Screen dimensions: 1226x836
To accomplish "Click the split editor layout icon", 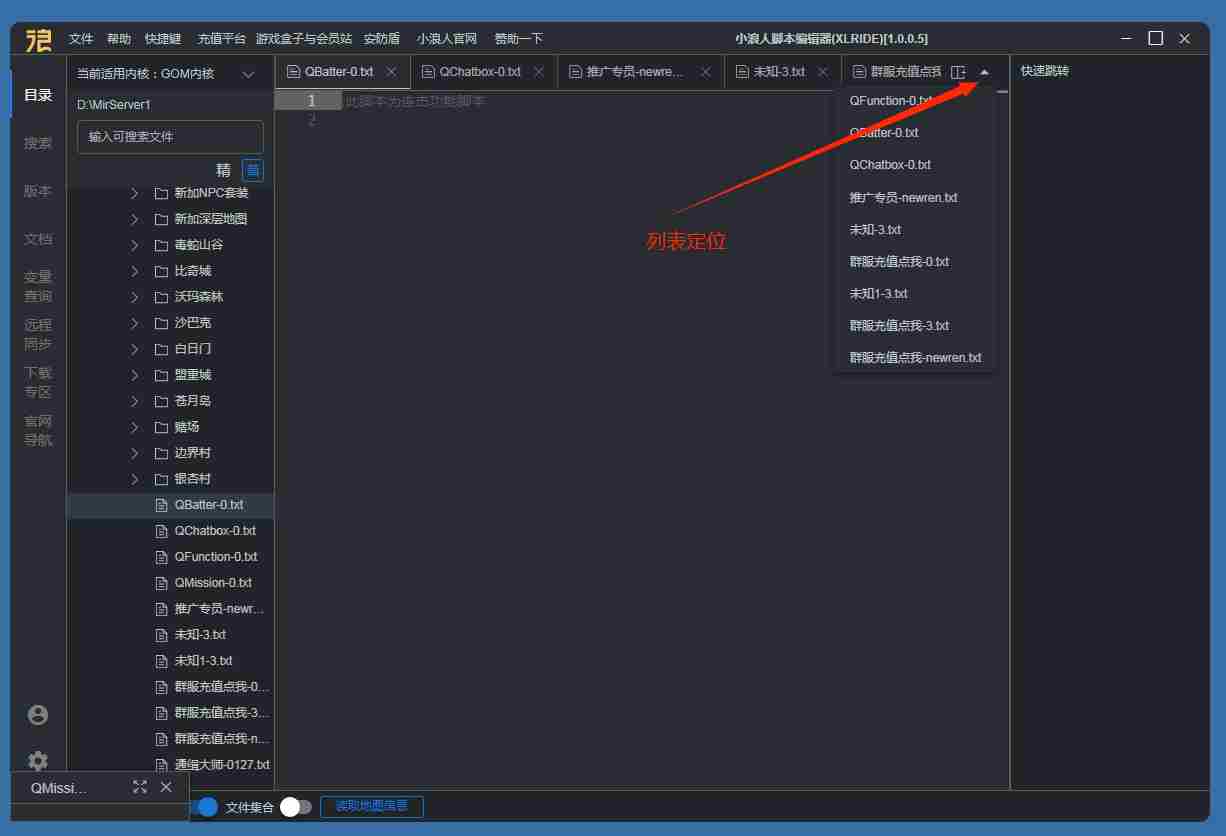I will (958, 72).
